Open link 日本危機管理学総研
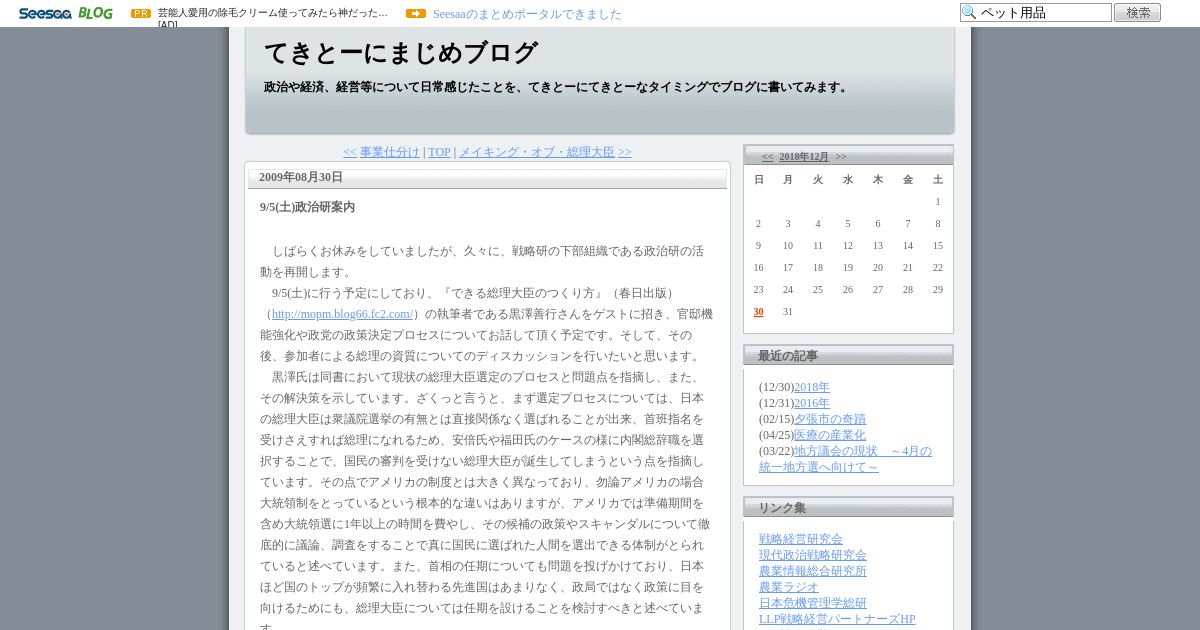 click(813, 603)
